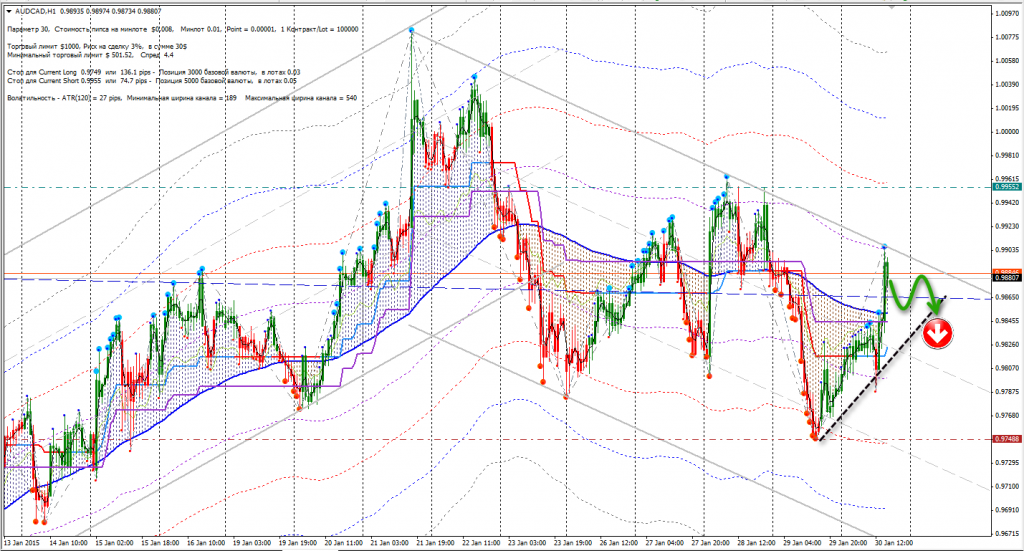Viewport: 1024px width, 551px height.
Task: Click the 'Минимальный торговый лимит $ 501.52' line
Action: [x=90, y=55]
